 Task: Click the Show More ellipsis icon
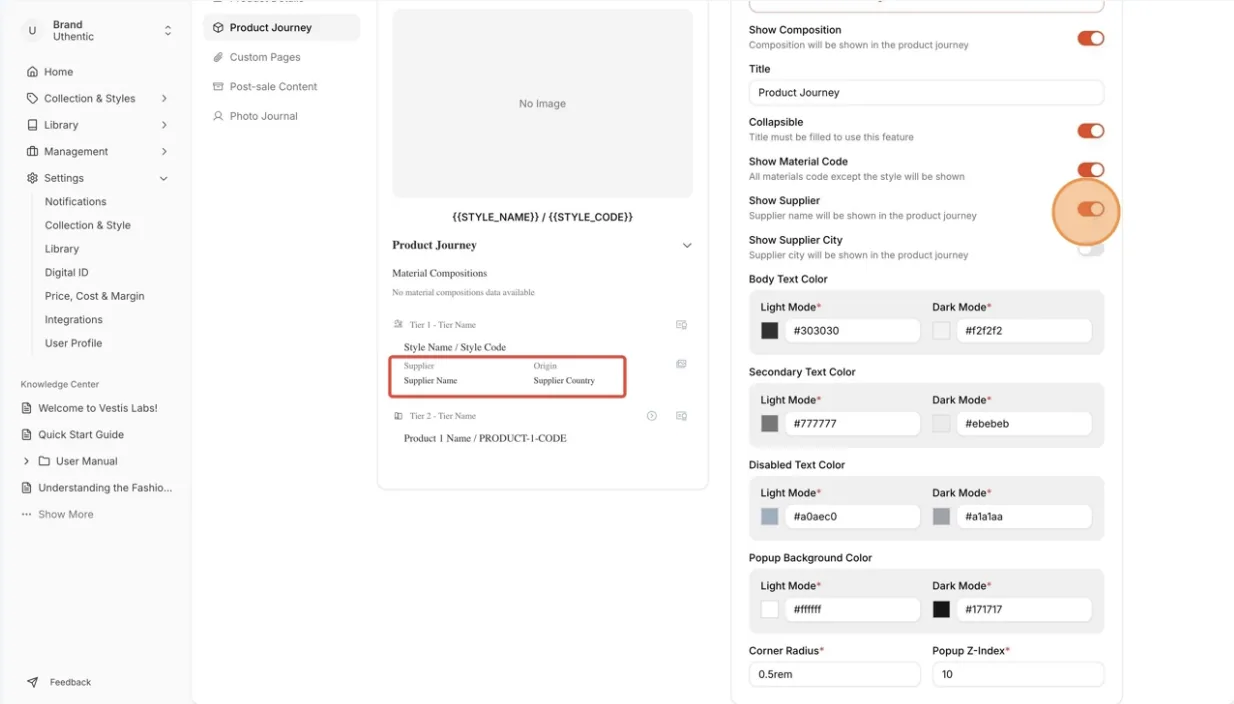click(x=27, y=515)
